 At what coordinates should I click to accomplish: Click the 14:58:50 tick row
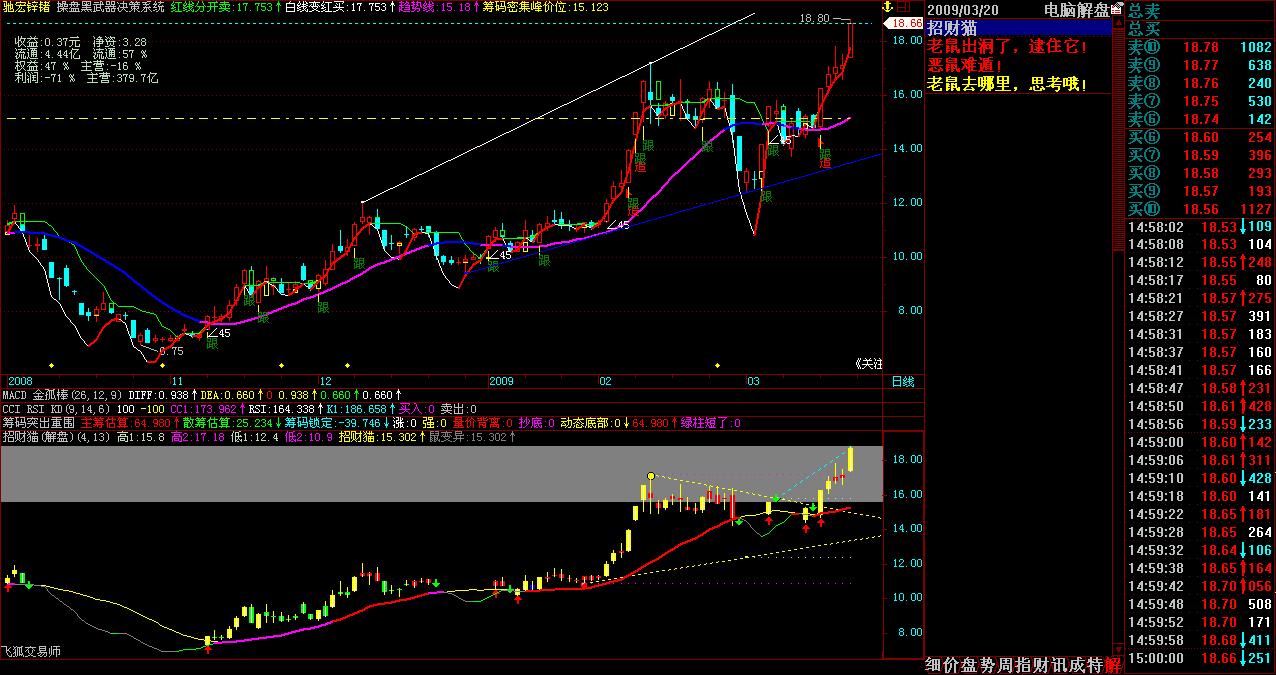1200,406
